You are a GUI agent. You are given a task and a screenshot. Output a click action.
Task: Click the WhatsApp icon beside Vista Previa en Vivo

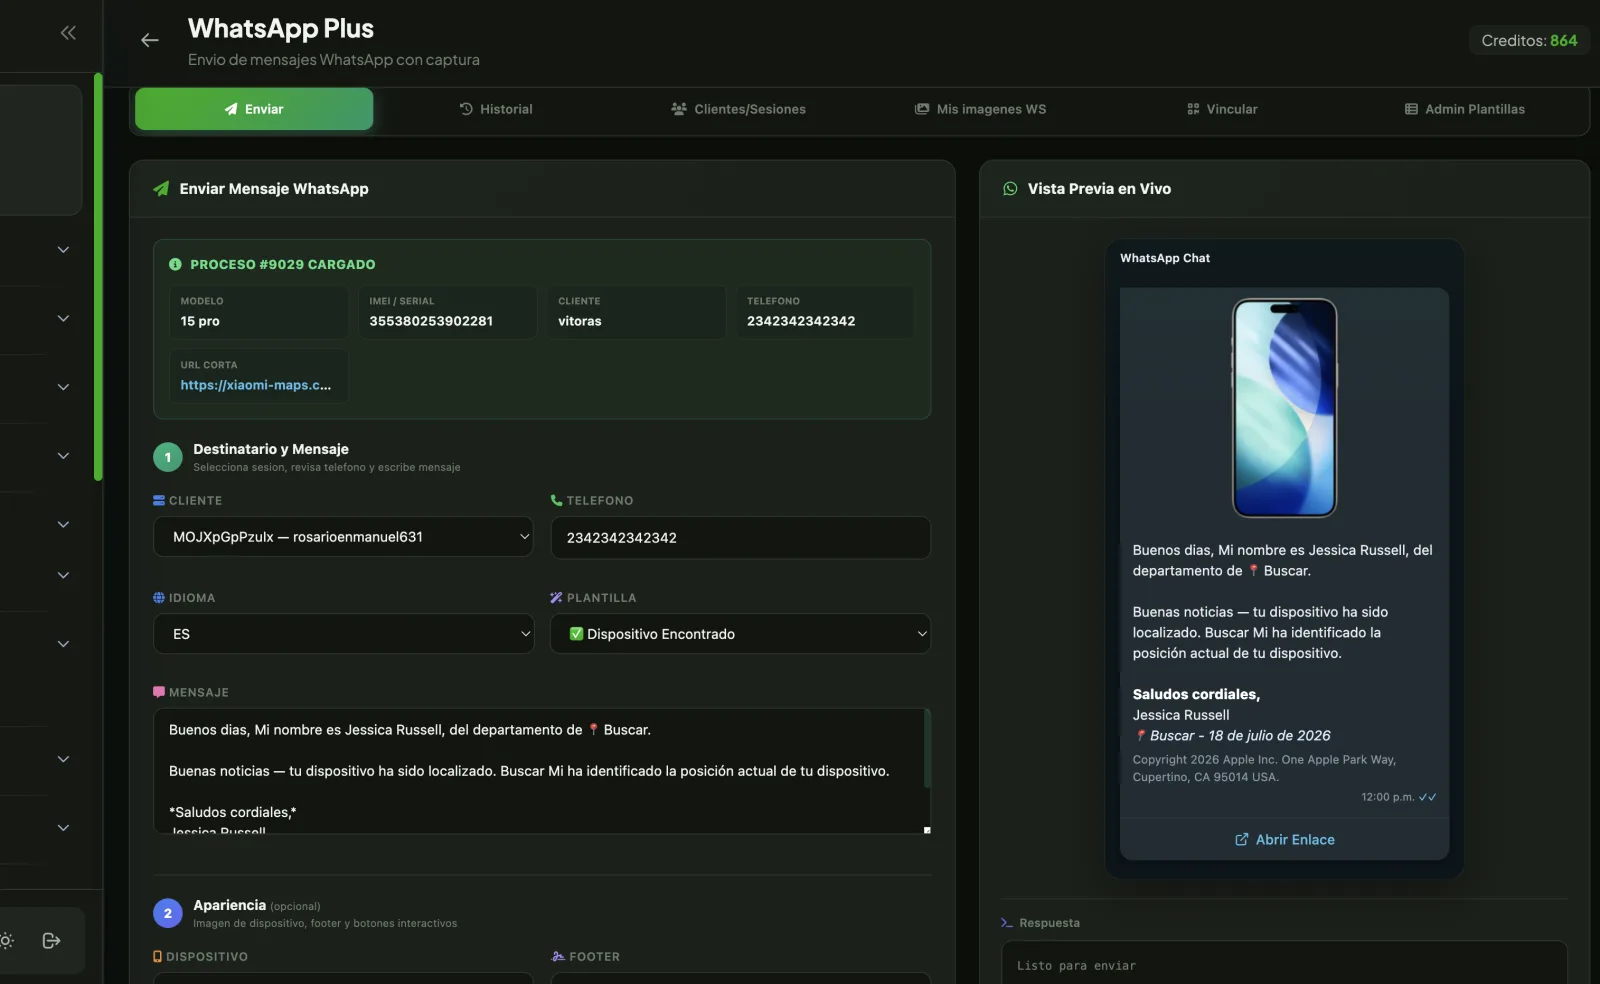1010,189
